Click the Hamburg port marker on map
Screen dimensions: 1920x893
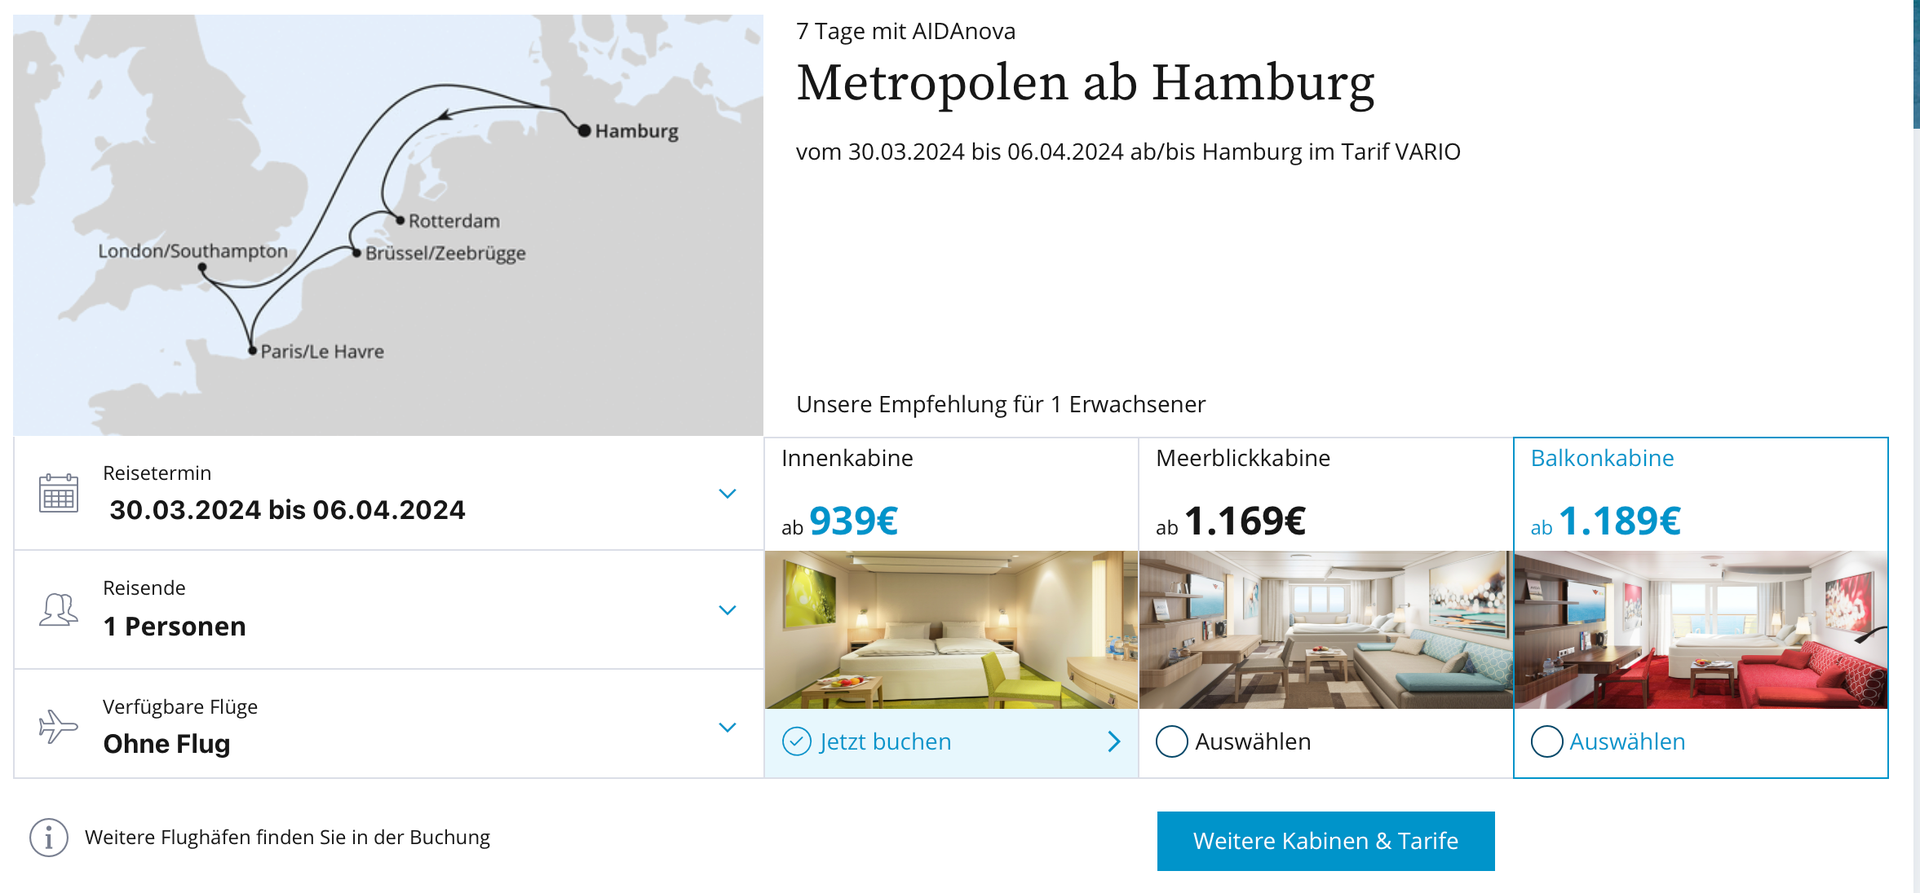click(584, 130)
